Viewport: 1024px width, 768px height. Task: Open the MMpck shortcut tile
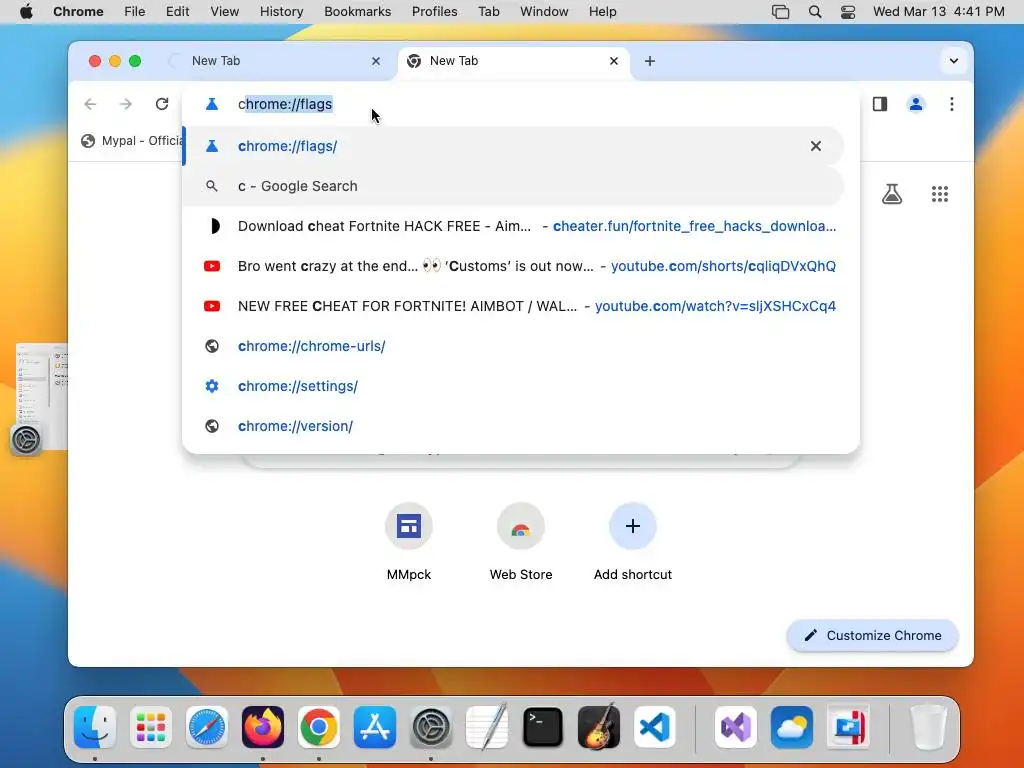409,541
